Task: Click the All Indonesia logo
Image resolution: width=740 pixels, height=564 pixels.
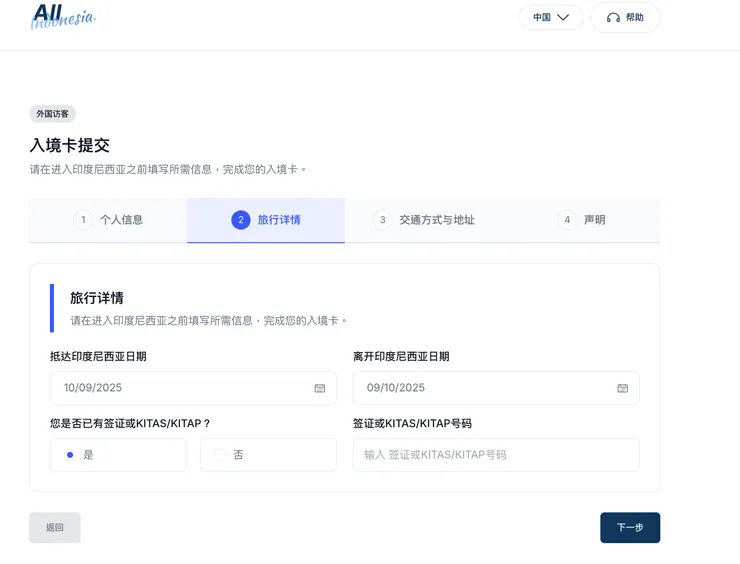Action: (63, 17)
